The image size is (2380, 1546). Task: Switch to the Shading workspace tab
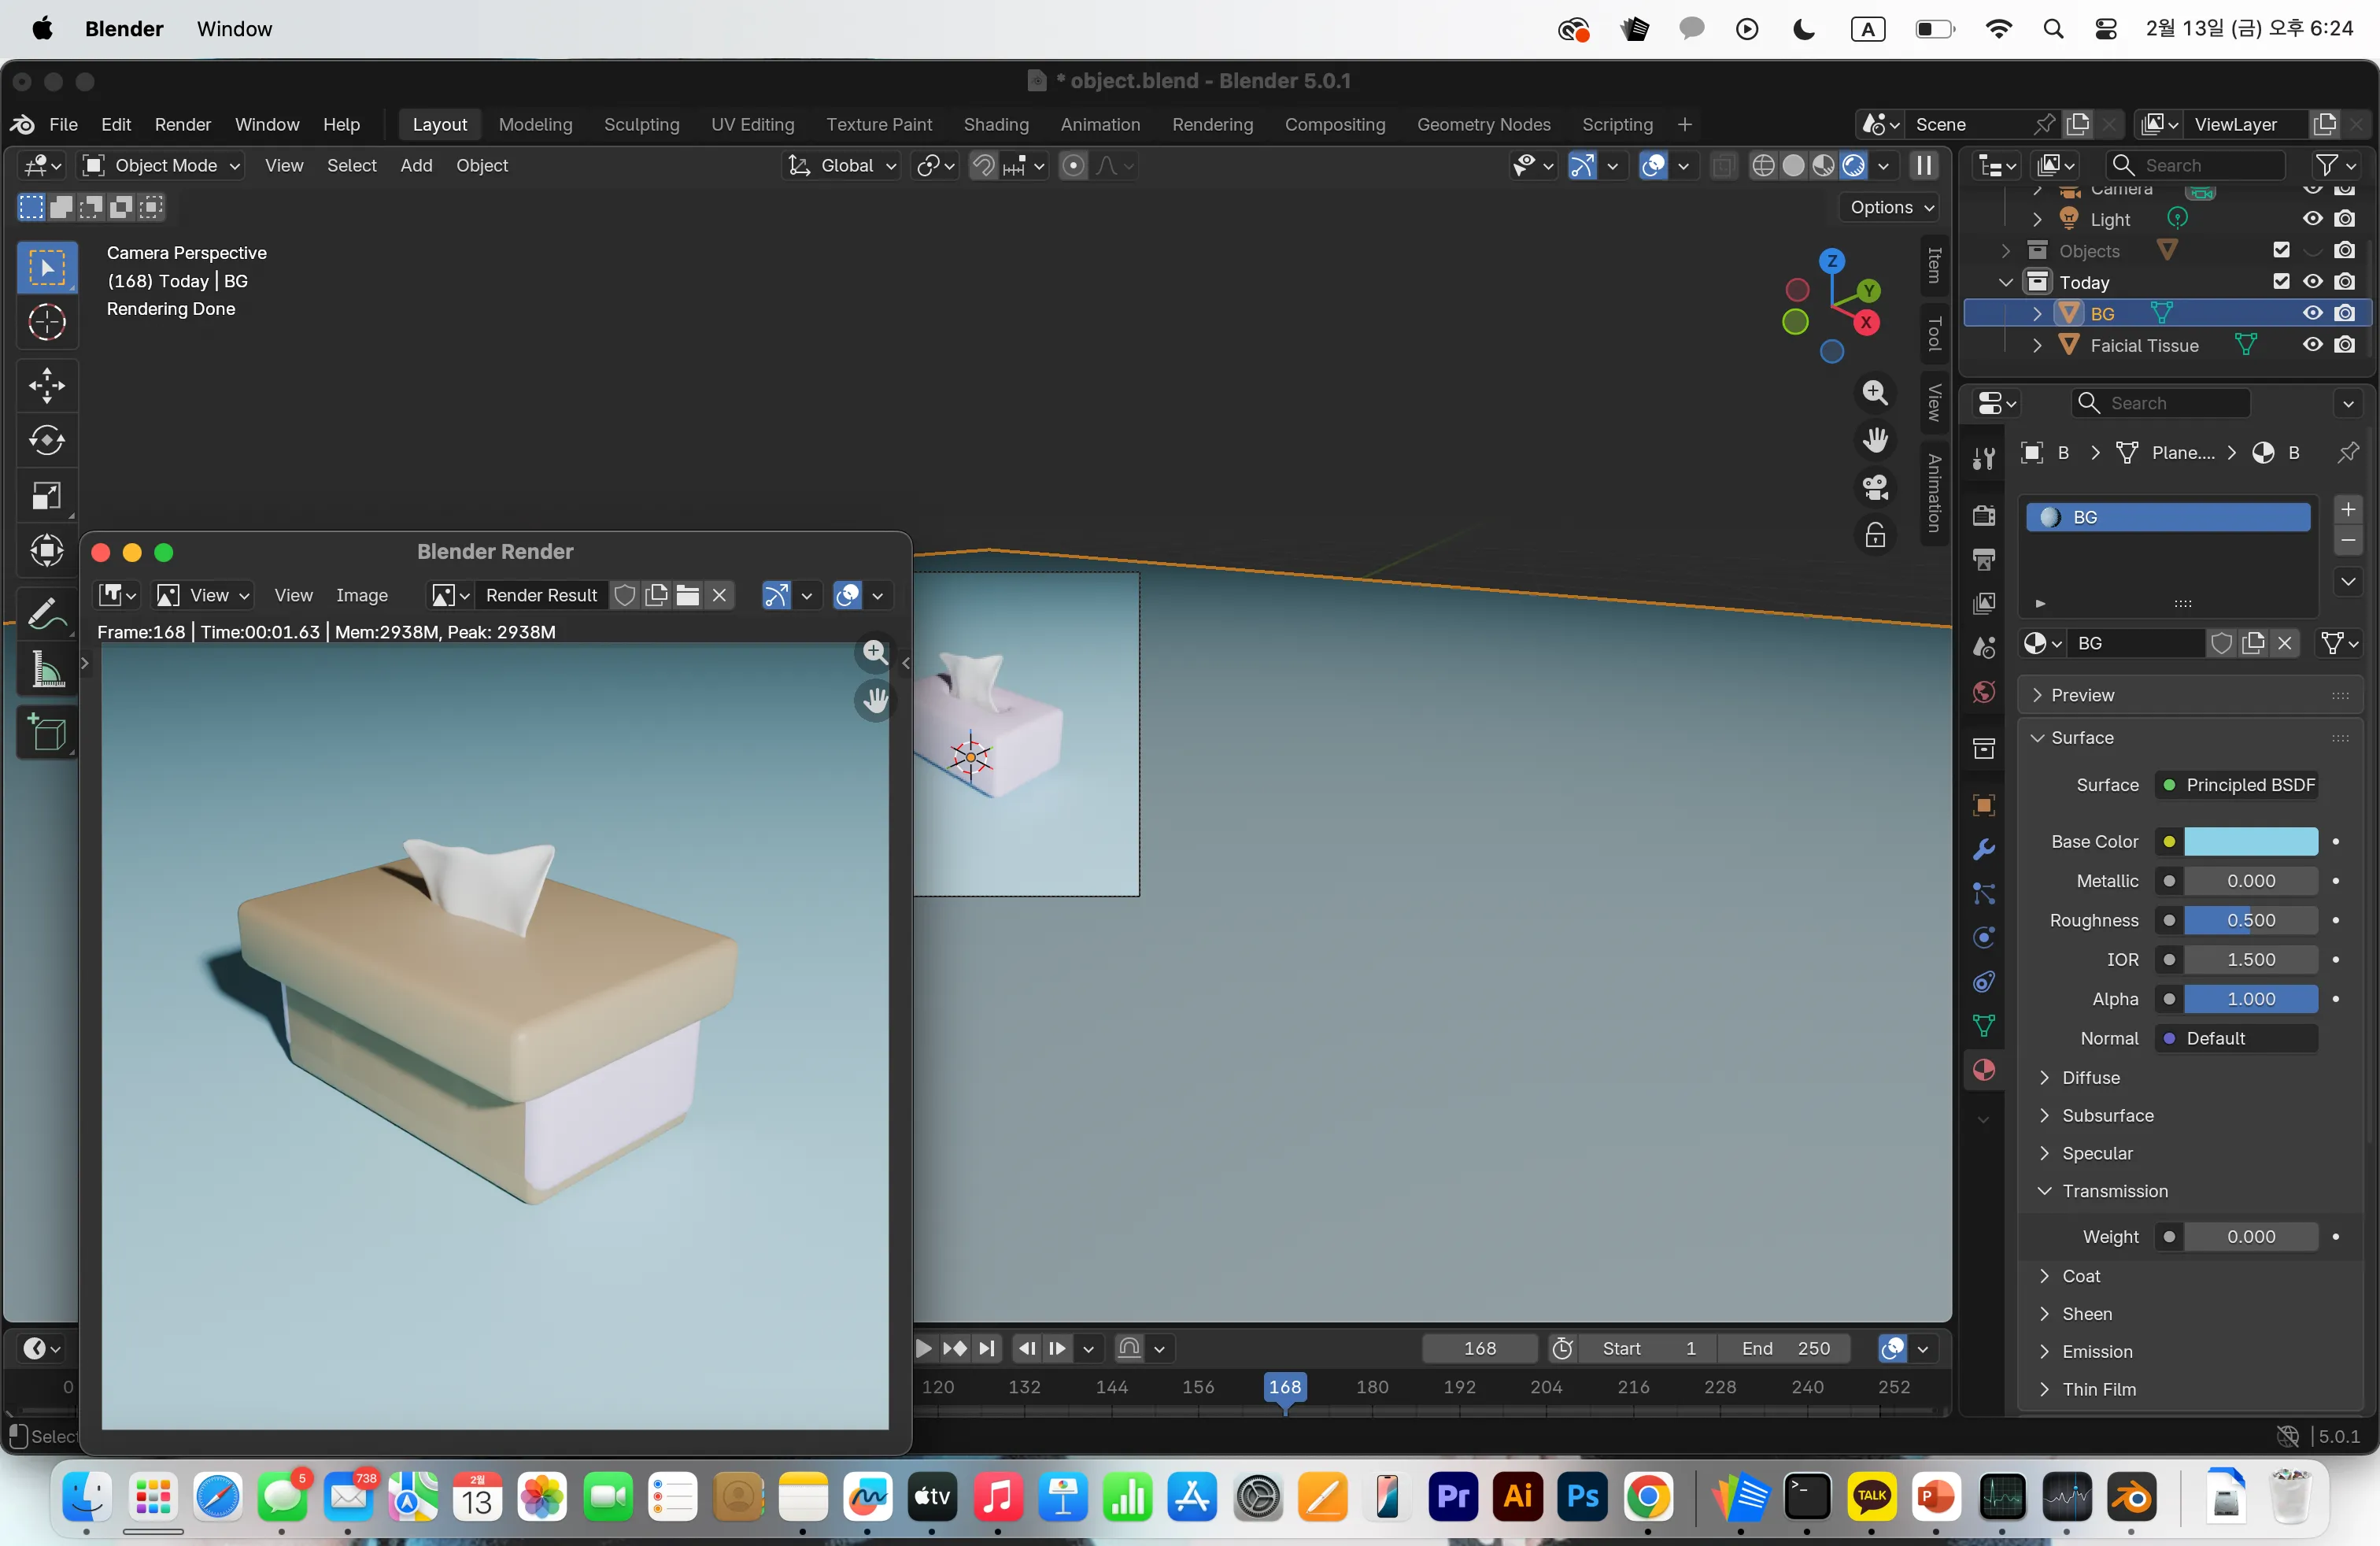[x=995, y=125]
